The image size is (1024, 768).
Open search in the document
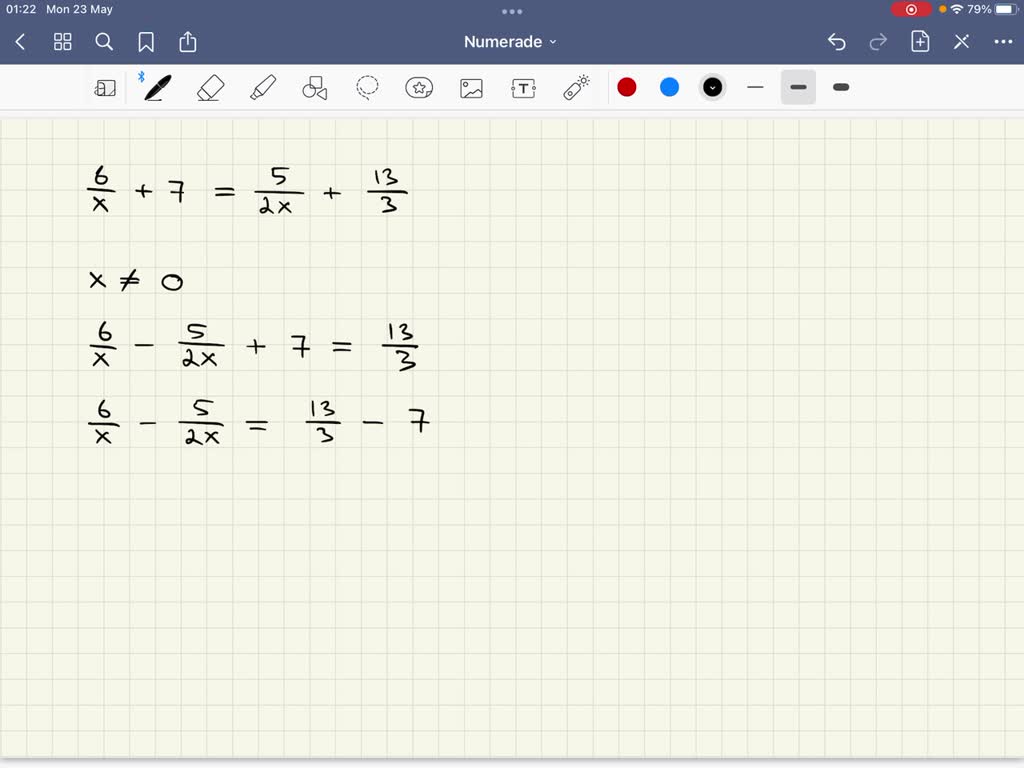(x=104, y=42)
